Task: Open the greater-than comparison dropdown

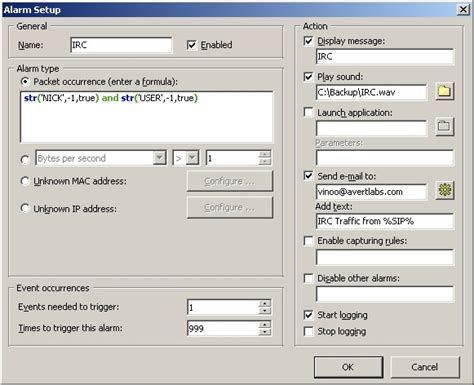Action: pyautogui.click(x=192, y=158)
